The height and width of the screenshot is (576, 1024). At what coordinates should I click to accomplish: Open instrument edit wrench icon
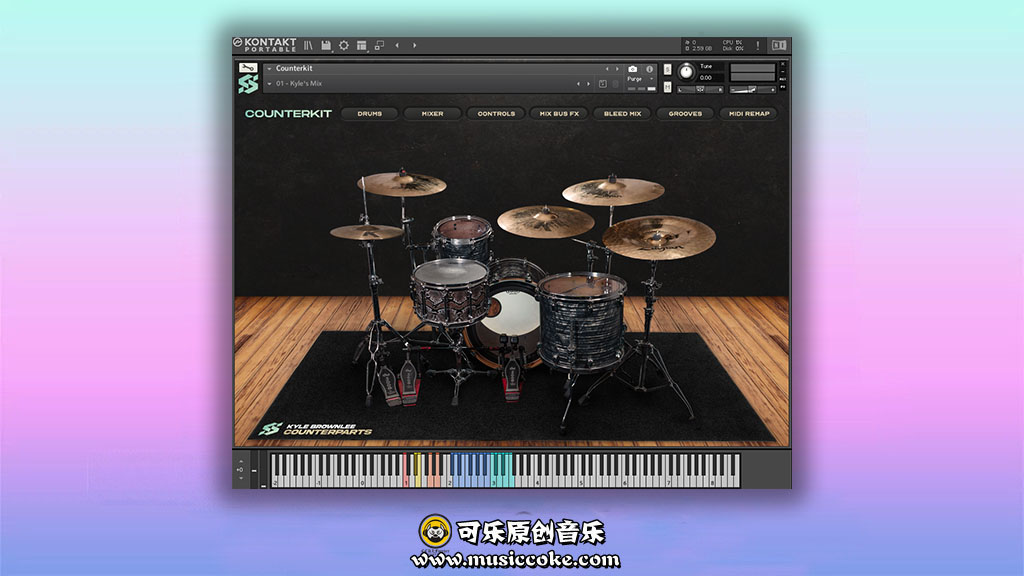(x=248, y=67)
